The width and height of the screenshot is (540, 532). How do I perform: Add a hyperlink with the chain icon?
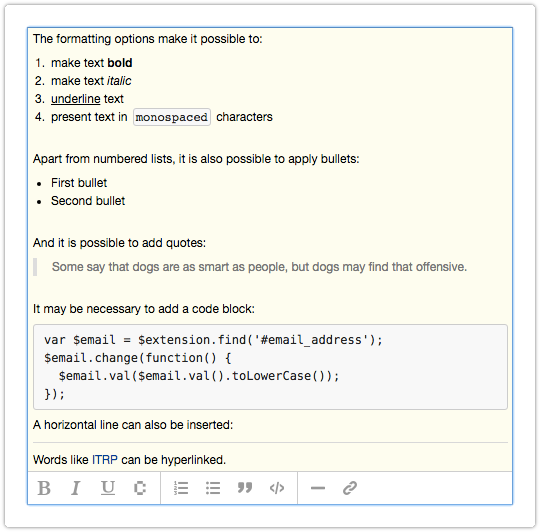click(350, 488)
